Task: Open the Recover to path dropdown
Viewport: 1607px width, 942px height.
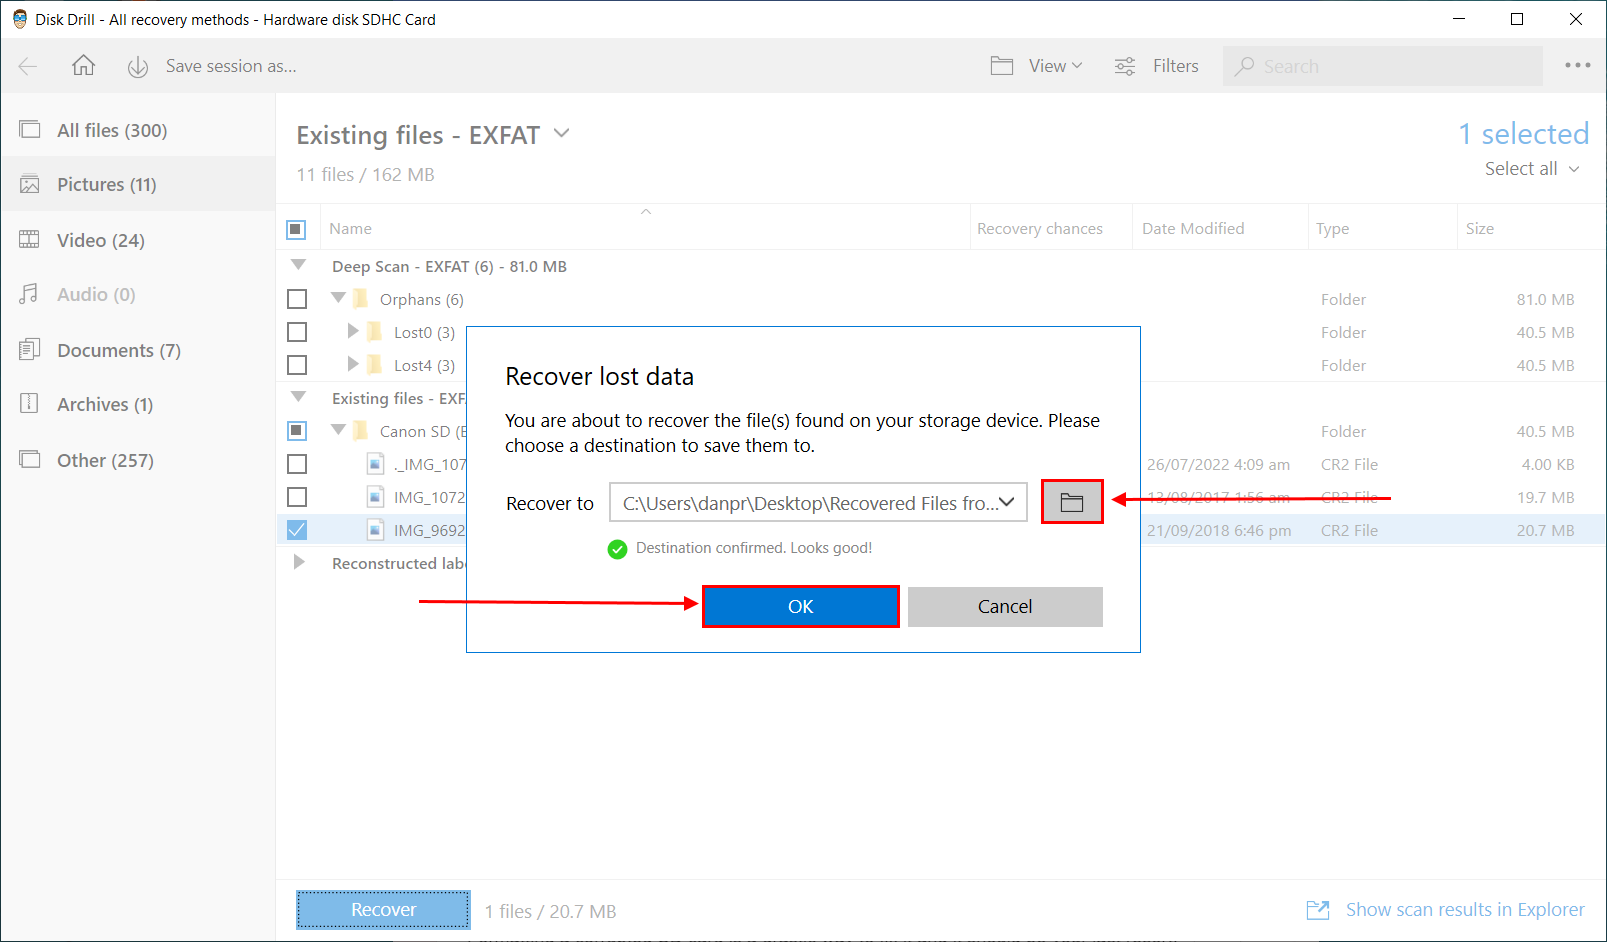Action: (1007, 502)
